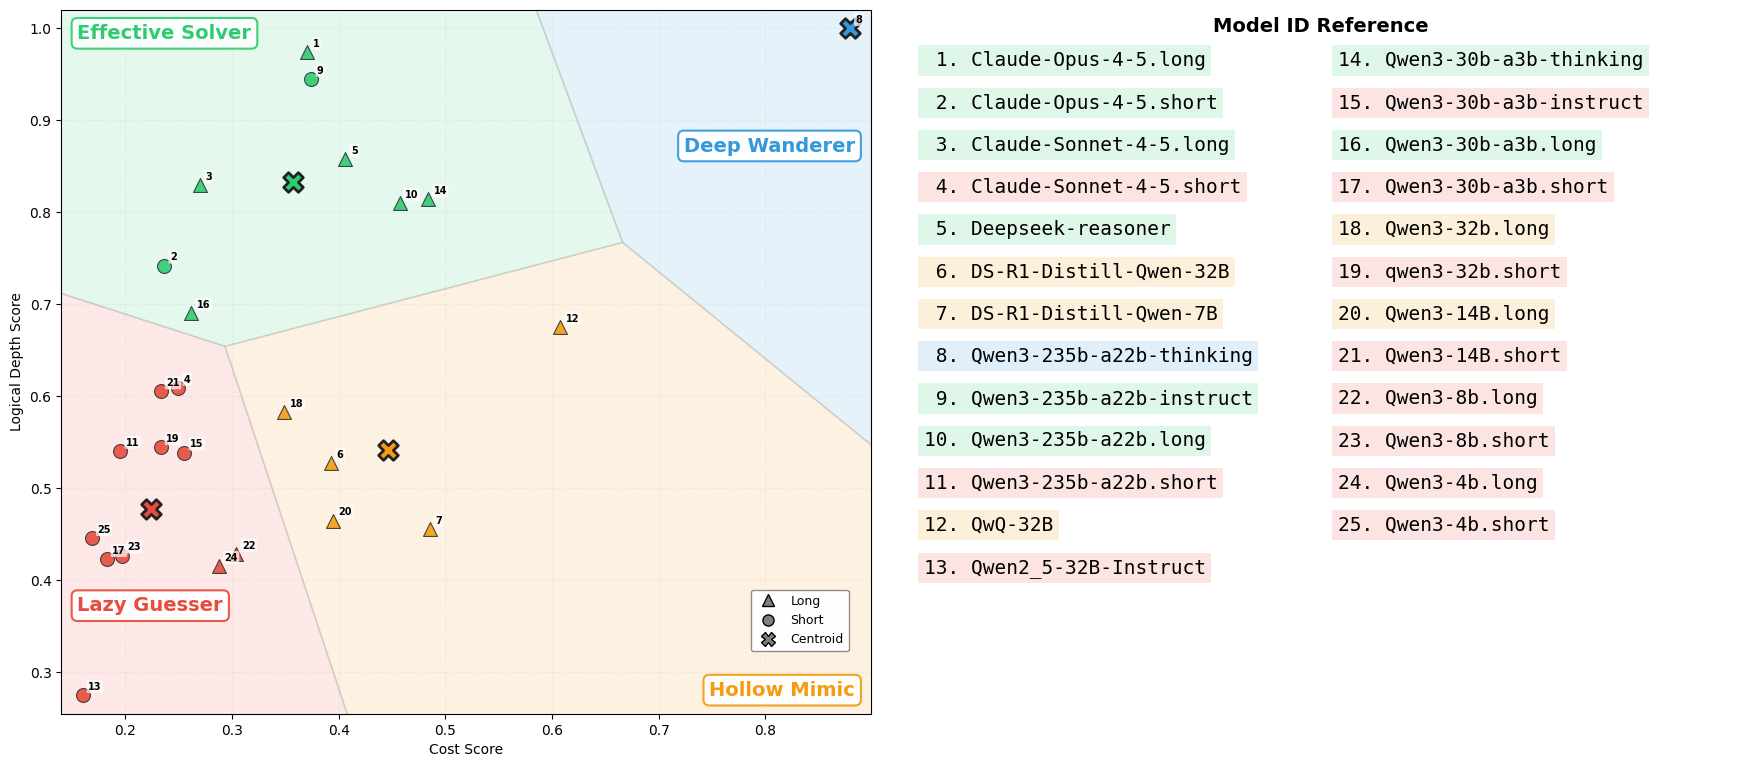Click the 'Logical Depth Score' y-axis title

pyautogui.click(x=16, y=362)
